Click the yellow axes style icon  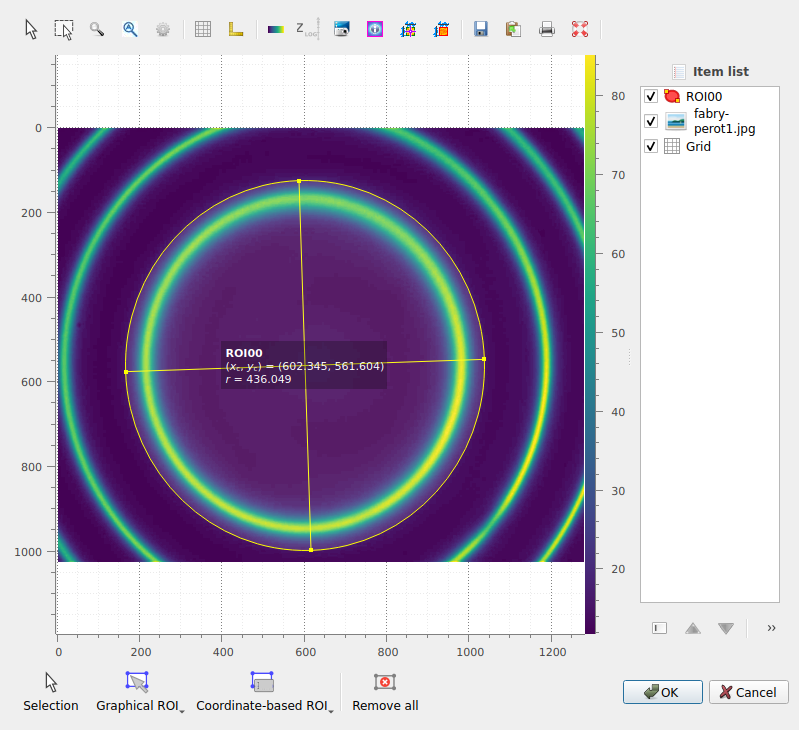[236, 29]
